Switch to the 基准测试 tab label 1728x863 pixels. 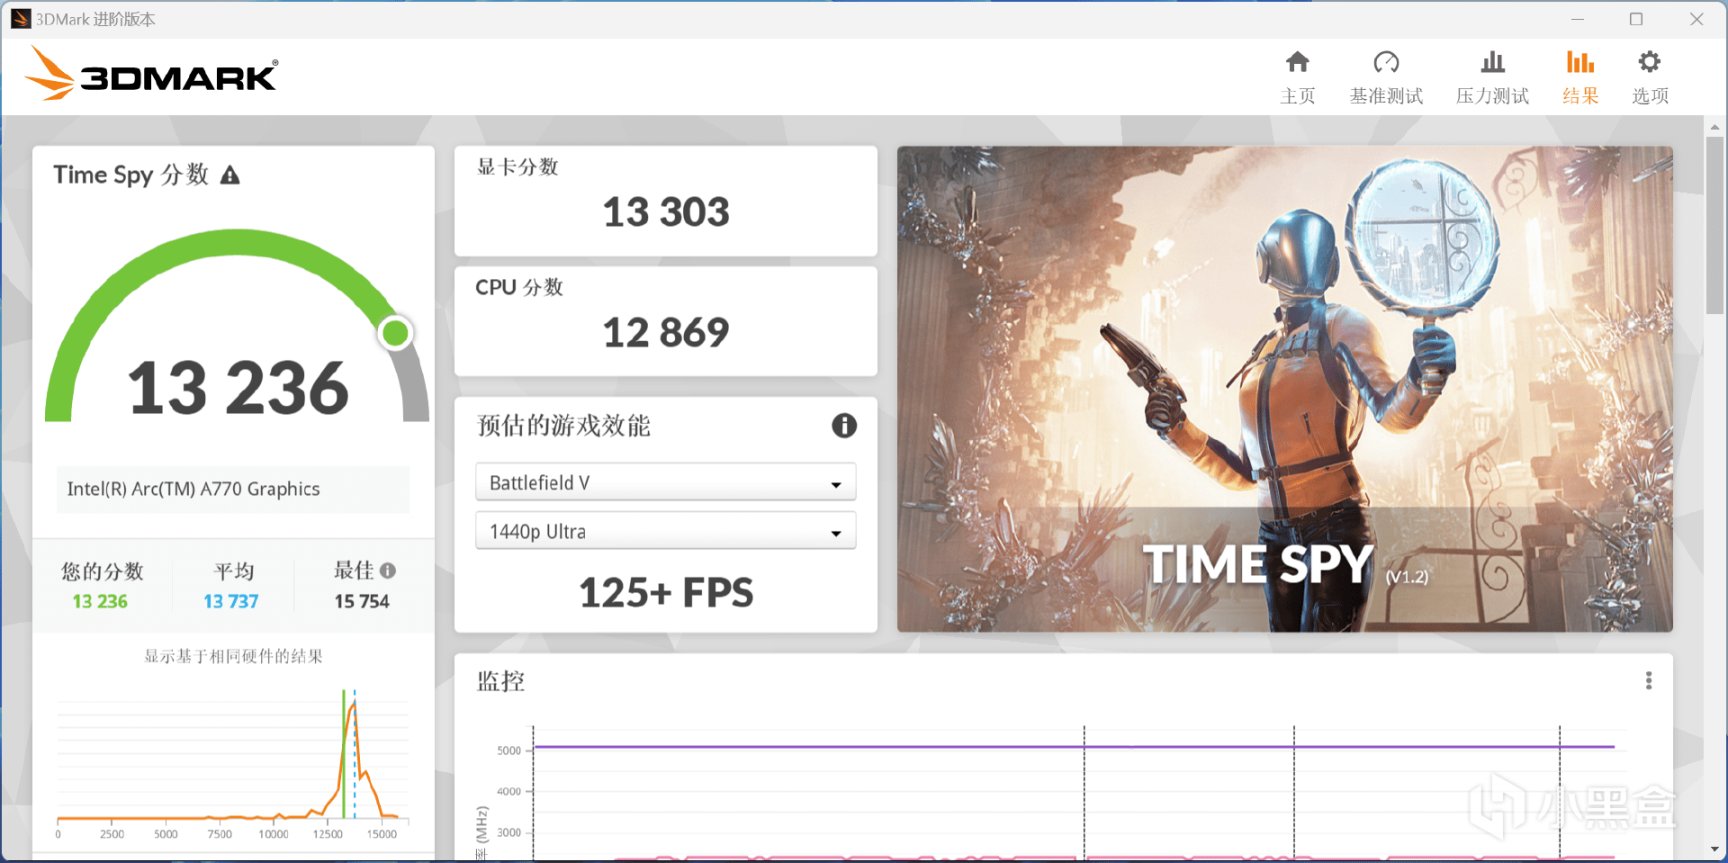click(1386, 96)
